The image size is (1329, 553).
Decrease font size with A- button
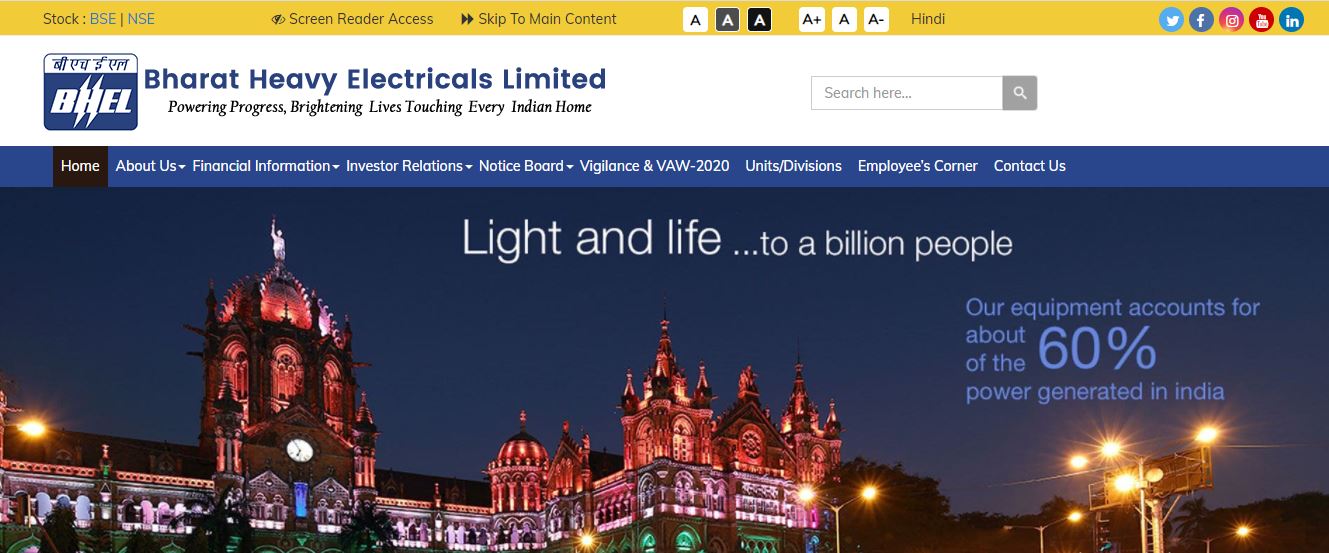point(876,19)
